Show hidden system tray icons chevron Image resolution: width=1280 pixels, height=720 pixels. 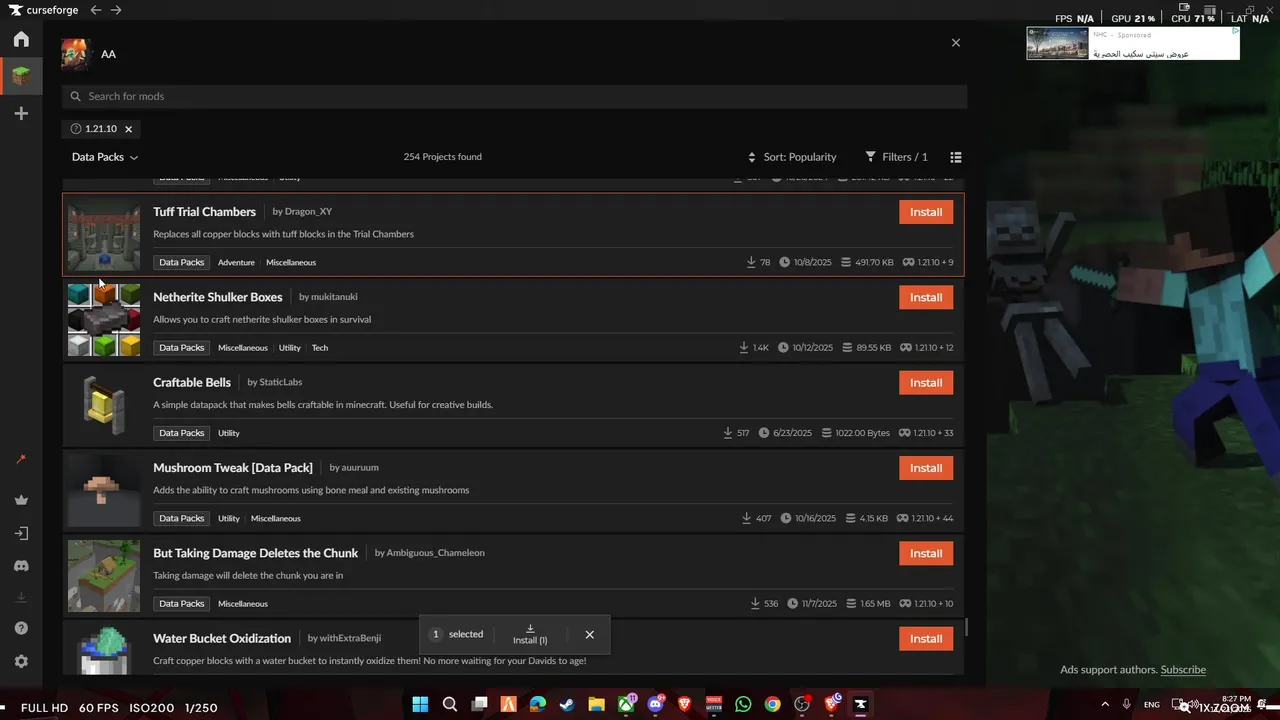pyautogui.click(x=1105, y=704)
